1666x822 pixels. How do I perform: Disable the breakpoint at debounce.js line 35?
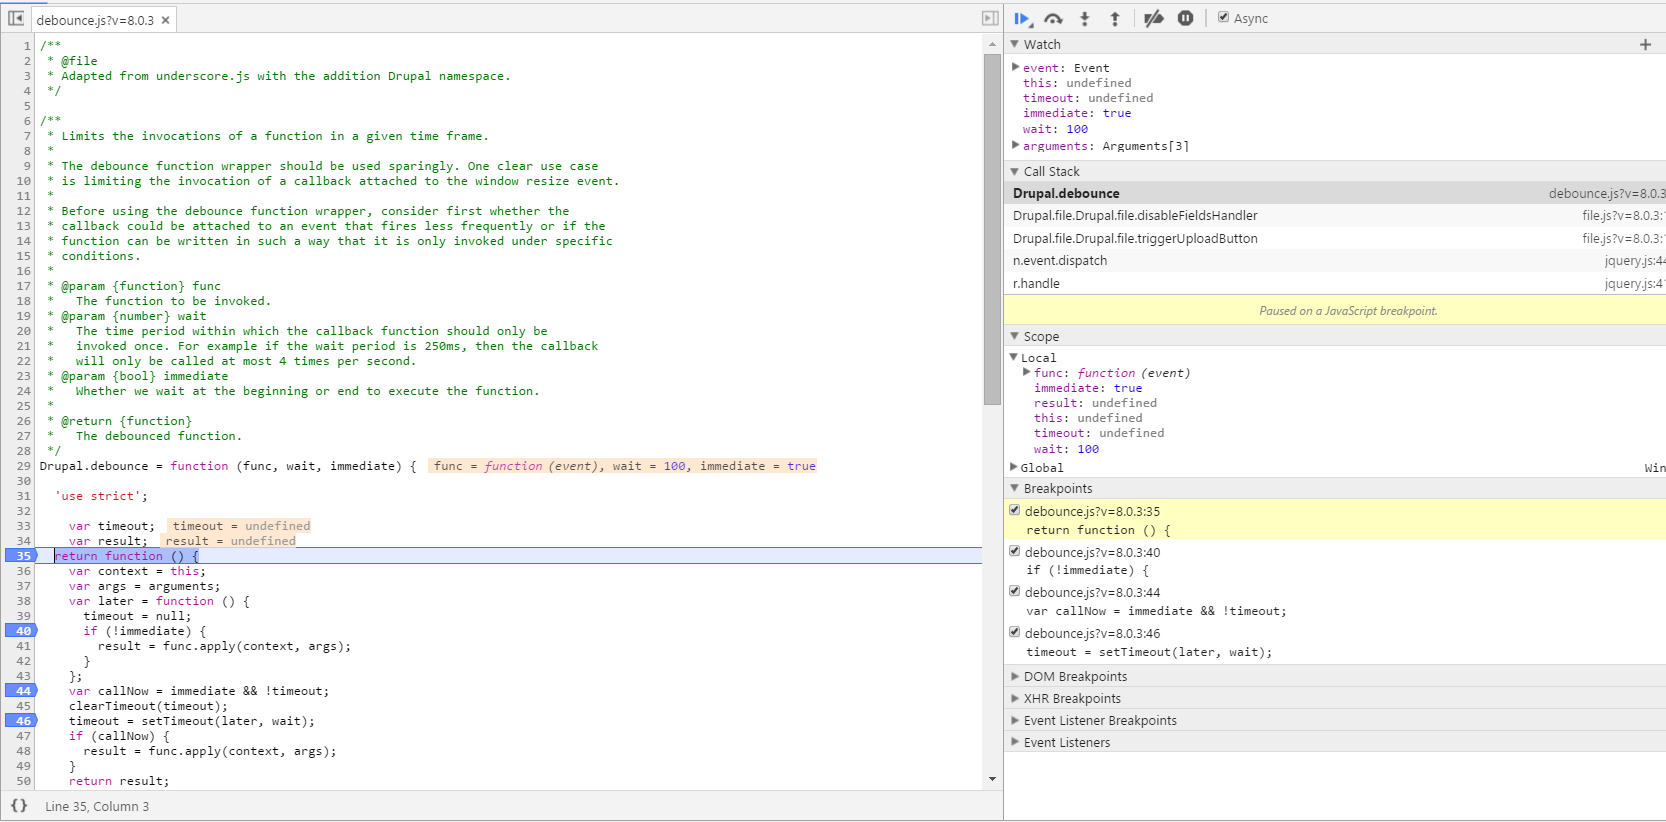(1015, 510)
